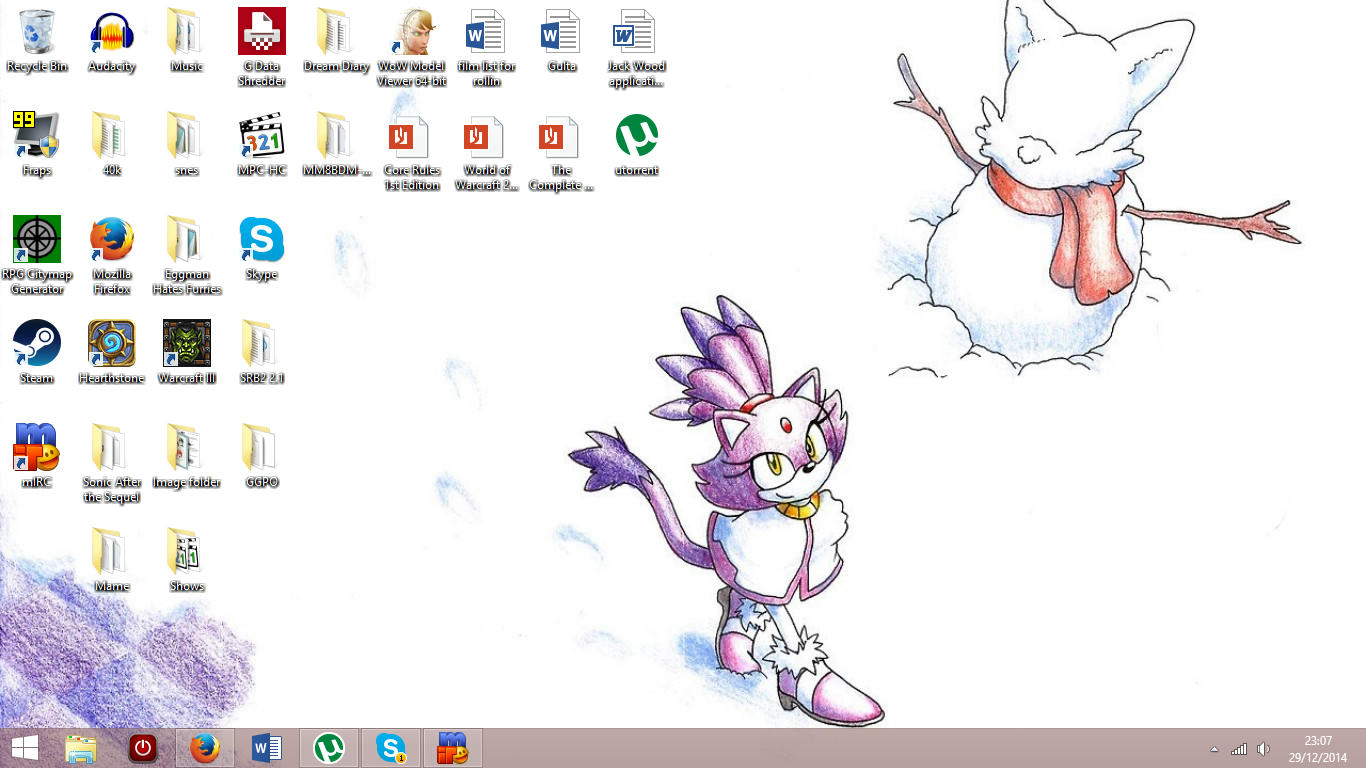
Task: Switch to Skype in the taskbar
Action: [x=391, y=748]
